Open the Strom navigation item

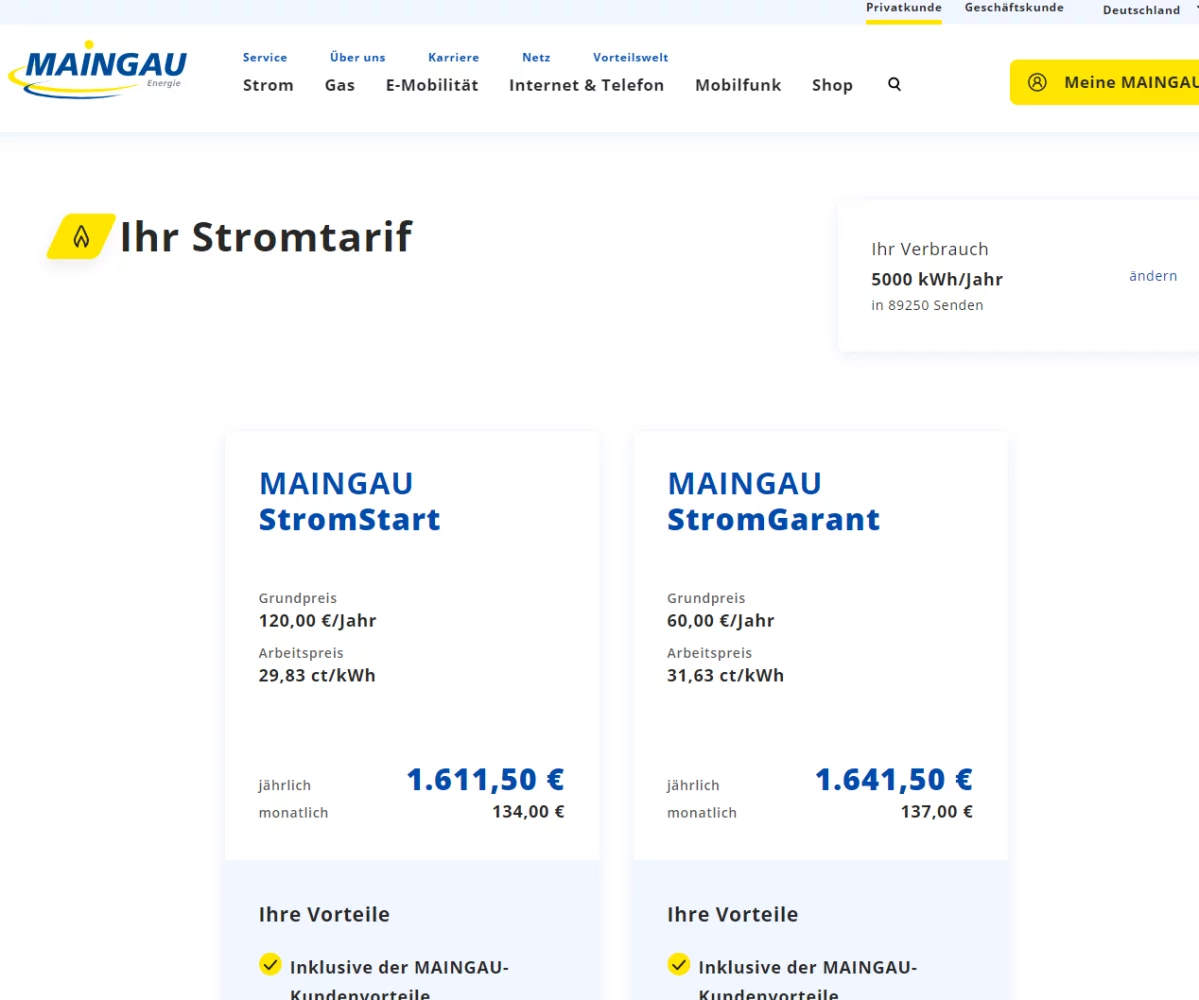(x=268, y=85)
